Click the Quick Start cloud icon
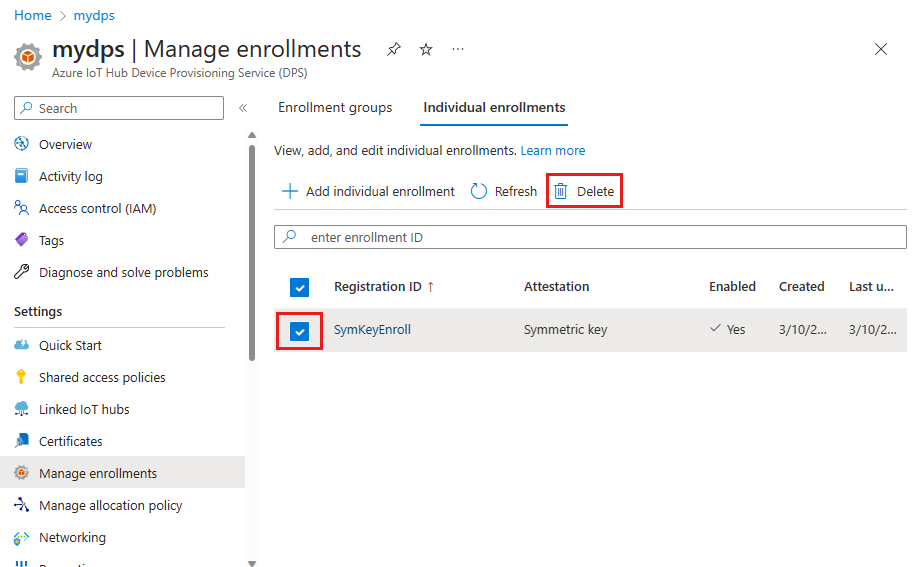The image size is (912, 567). 22,345
